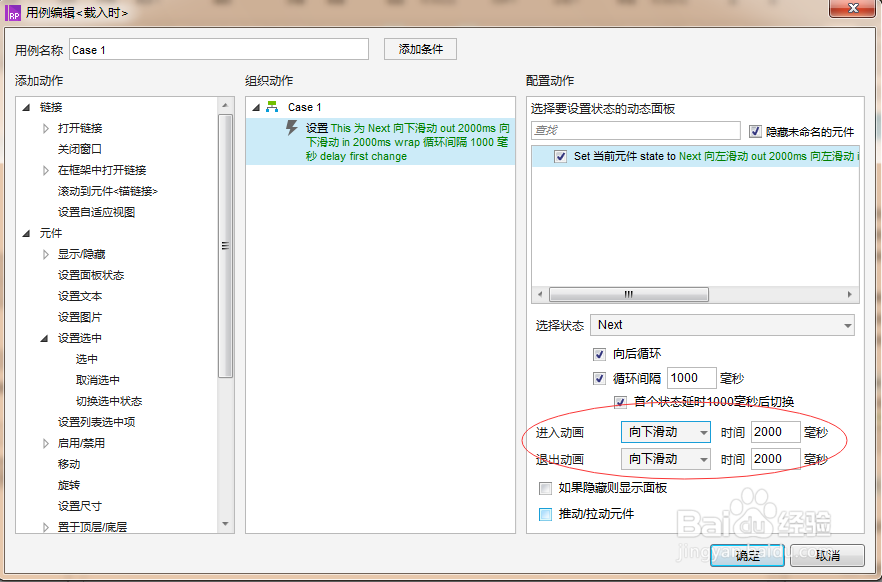Select 取消选中 action

tap(97, 380)
